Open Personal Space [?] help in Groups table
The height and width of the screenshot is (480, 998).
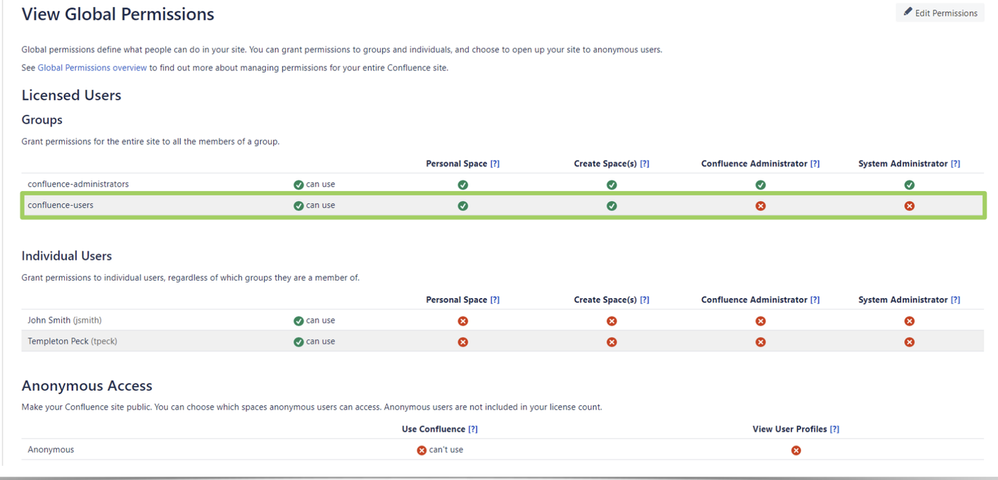click(x=495, y=164)
